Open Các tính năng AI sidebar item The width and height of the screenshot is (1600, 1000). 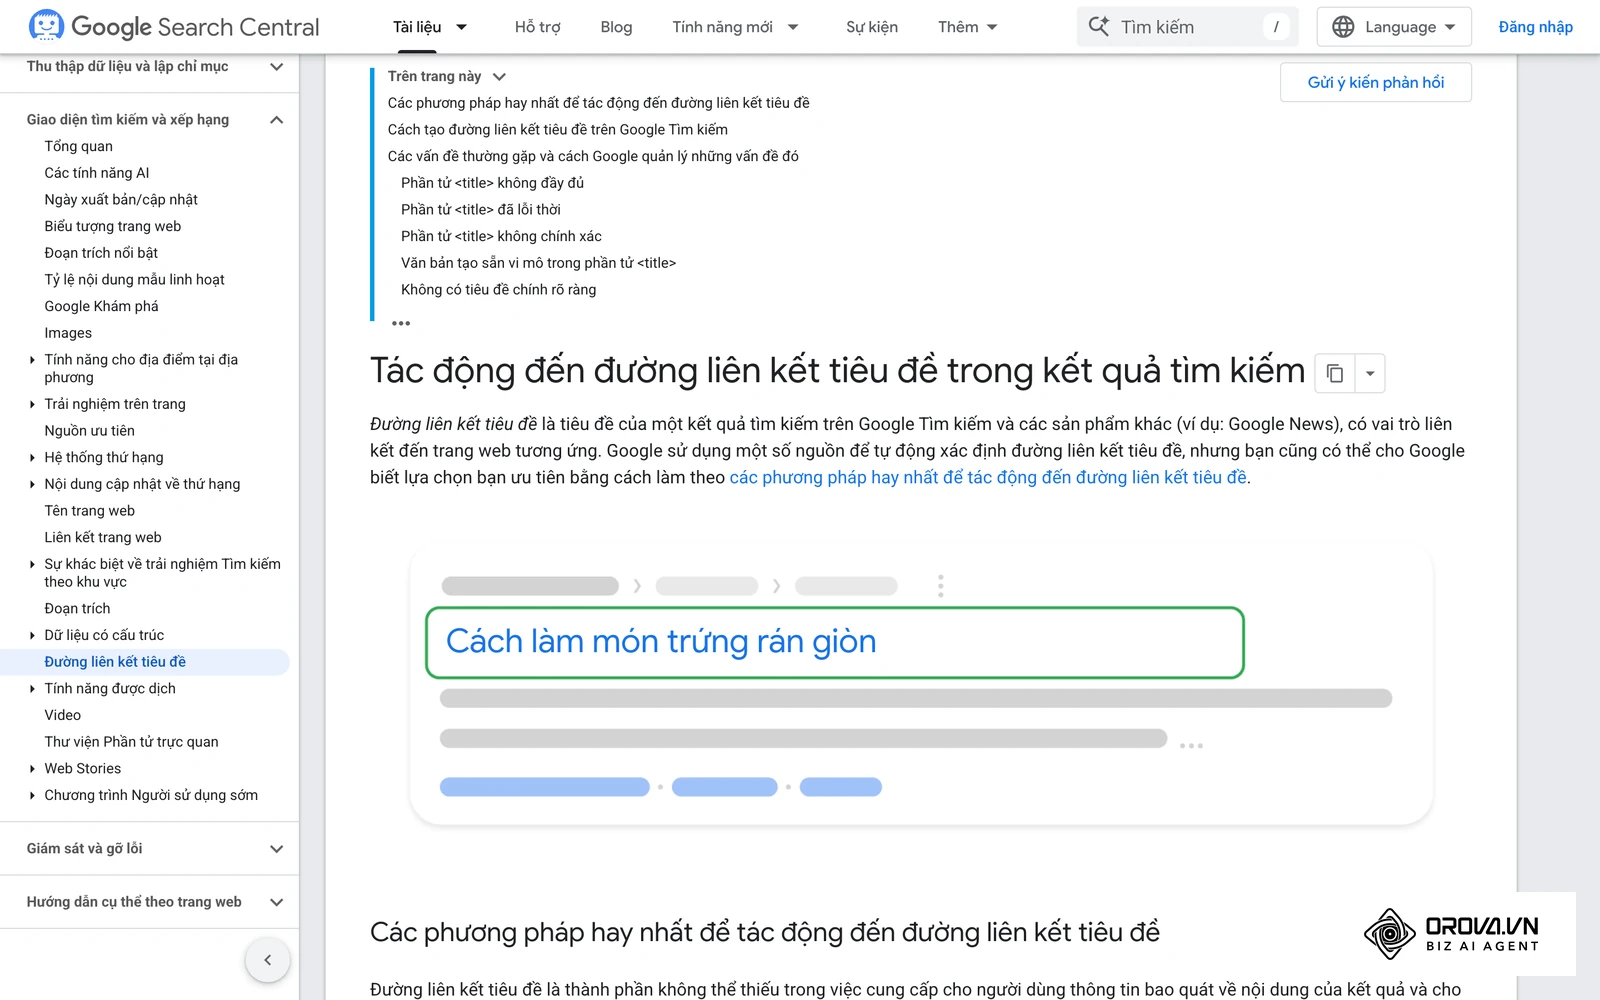[97, 173]
